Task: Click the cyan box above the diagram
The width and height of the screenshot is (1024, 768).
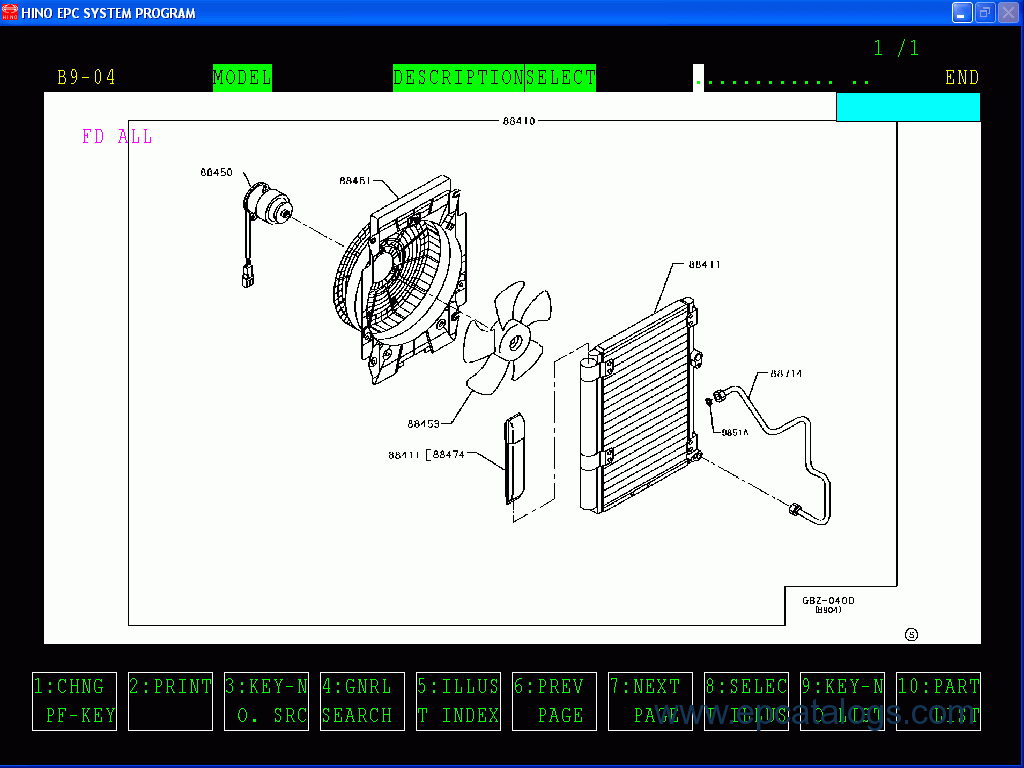Action: pos(908,107)
